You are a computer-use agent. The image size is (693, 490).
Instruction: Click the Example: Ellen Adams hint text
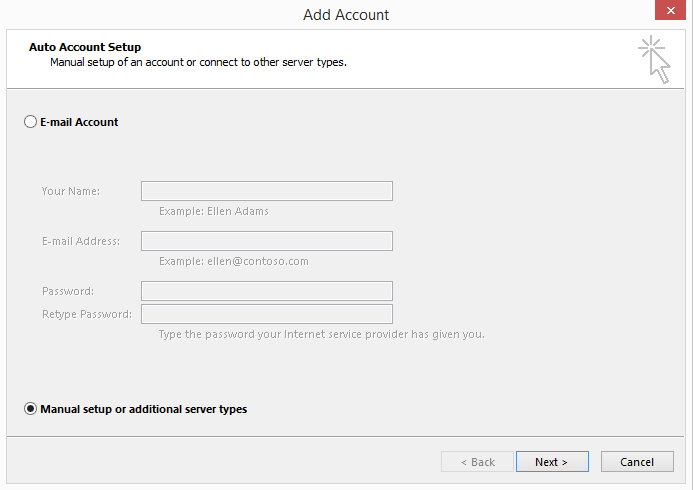pos(214,211)
